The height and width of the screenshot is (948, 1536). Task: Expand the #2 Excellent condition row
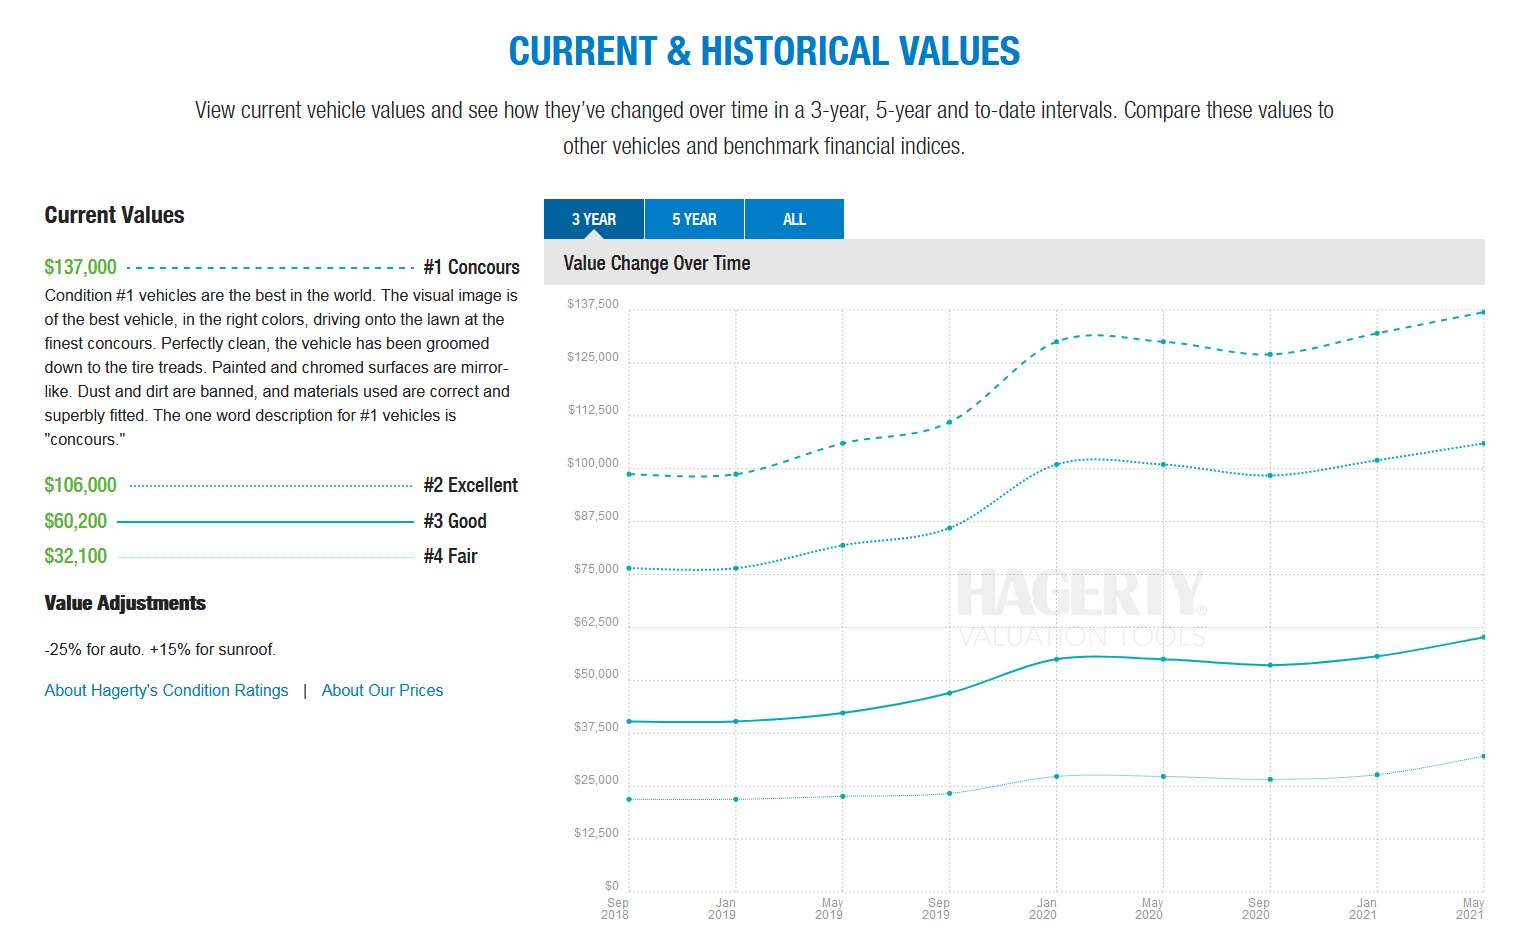[x=470, y=485]
